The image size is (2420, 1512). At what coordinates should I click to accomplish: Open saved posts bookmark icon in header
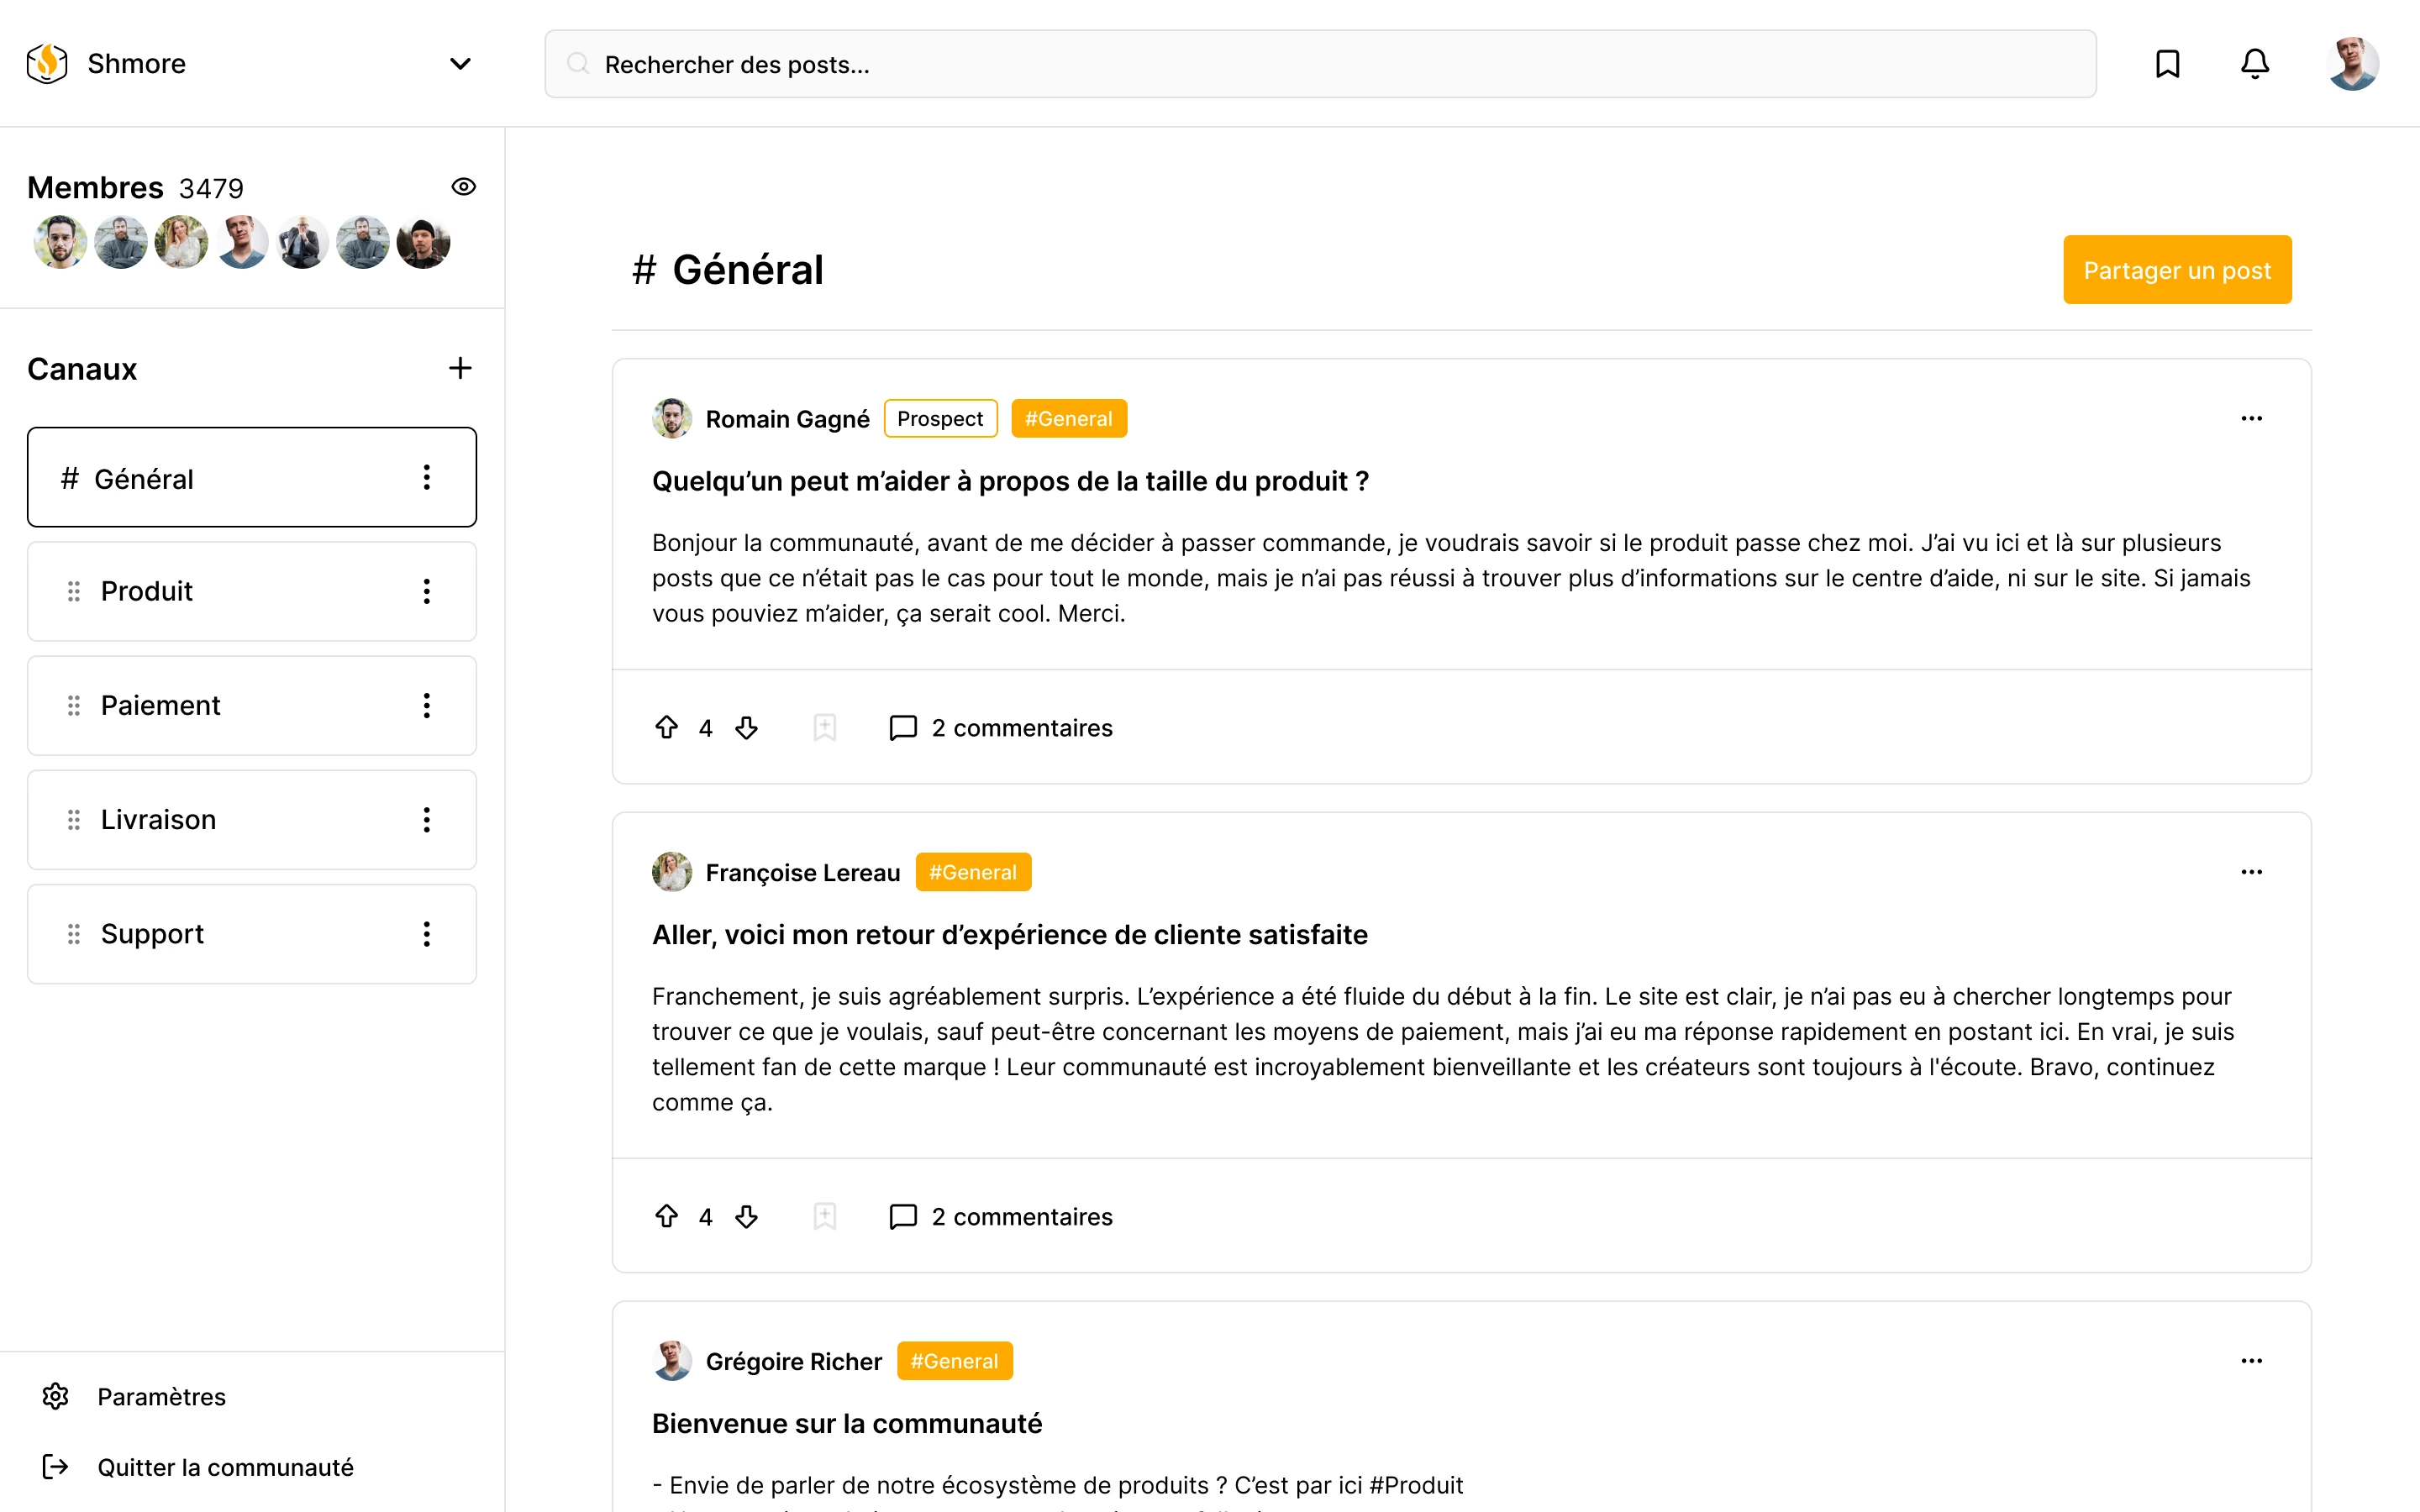point(2167,64)
